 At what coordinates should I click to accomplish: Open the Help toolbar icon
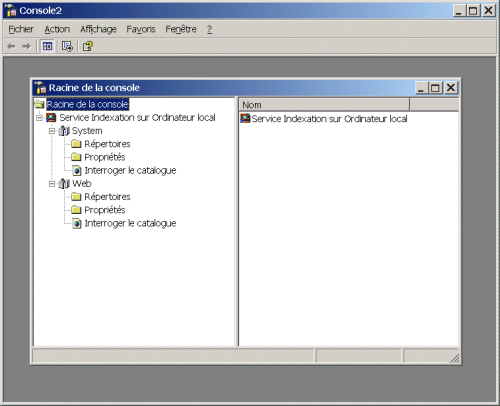88,46
